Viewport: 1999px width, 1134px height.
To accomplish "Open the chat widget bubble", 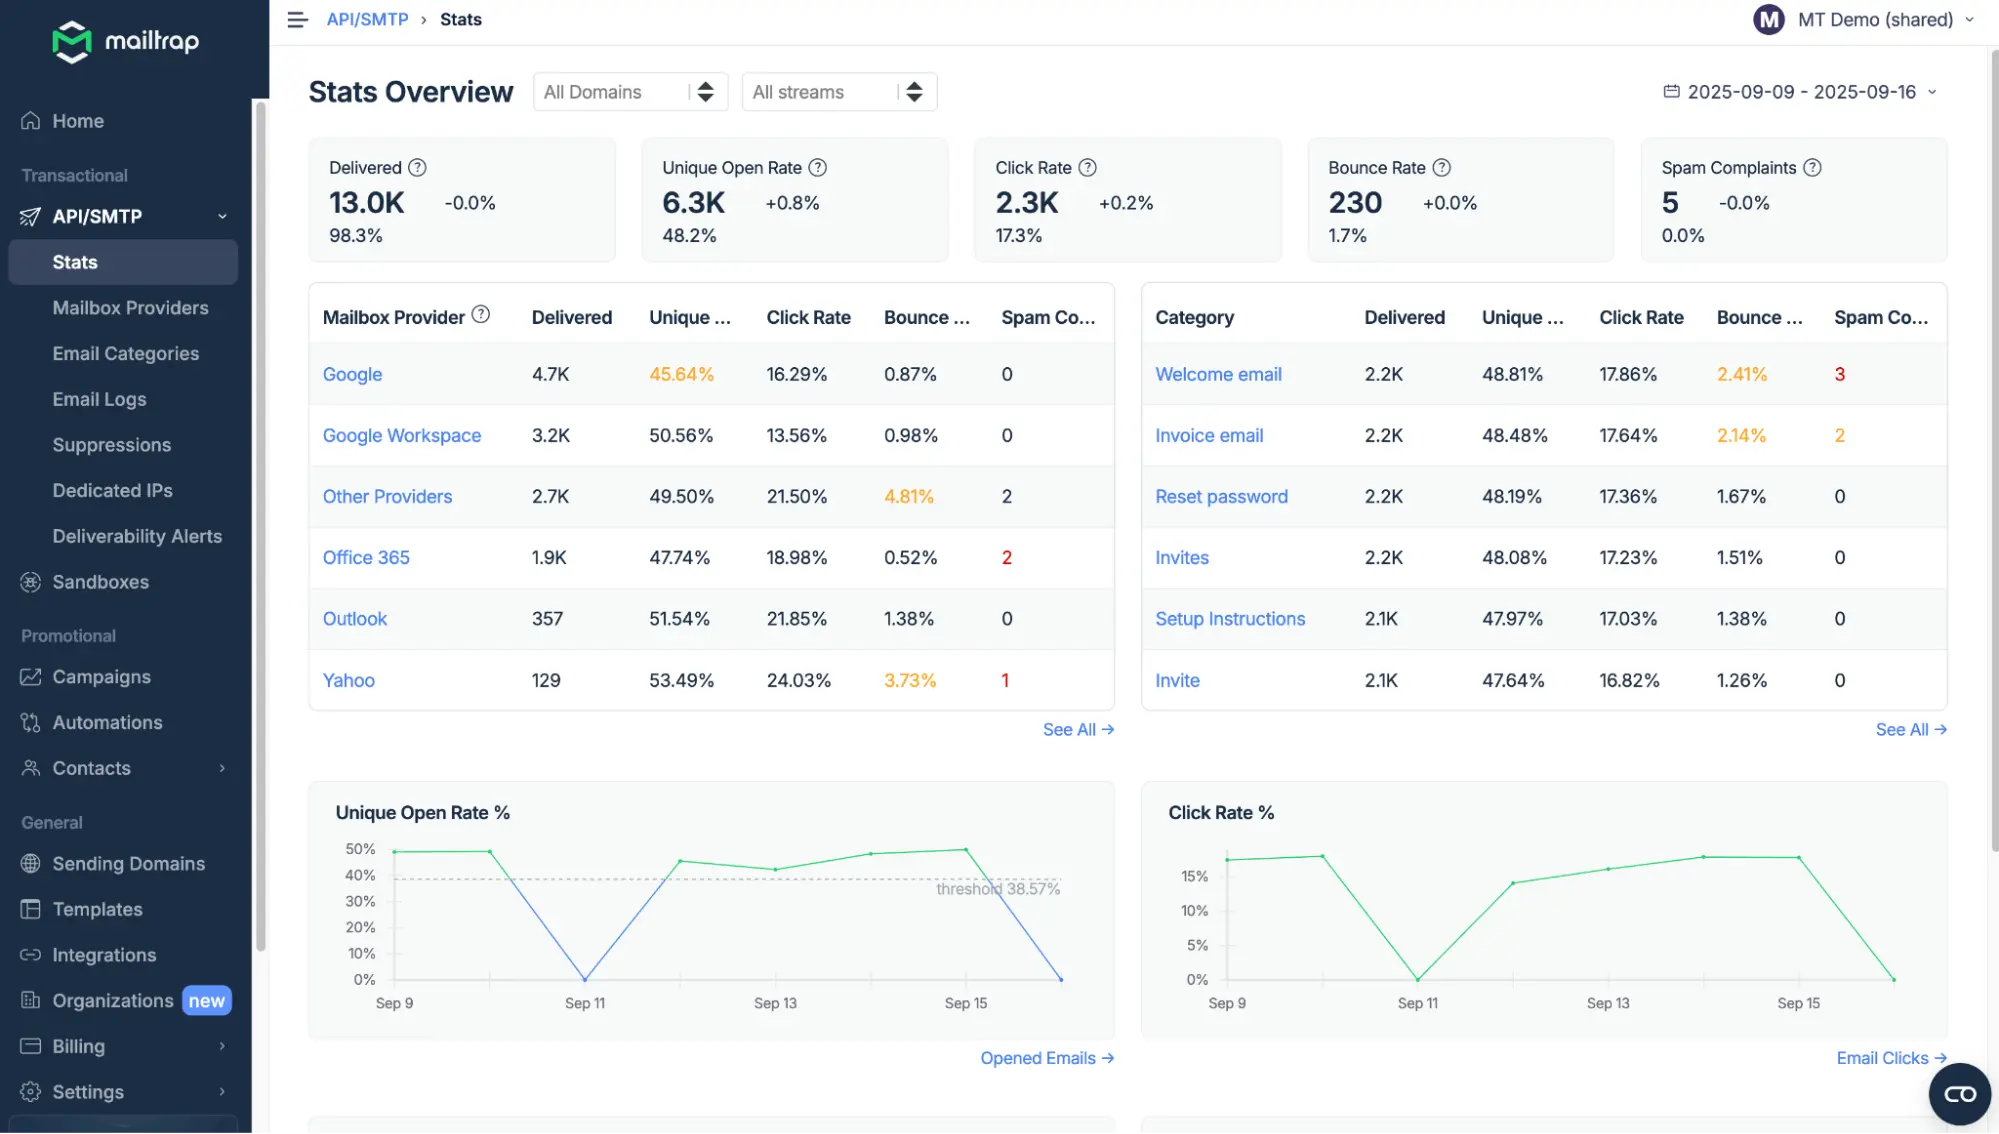I will pyautogui.click(x=1958, y=1093).
